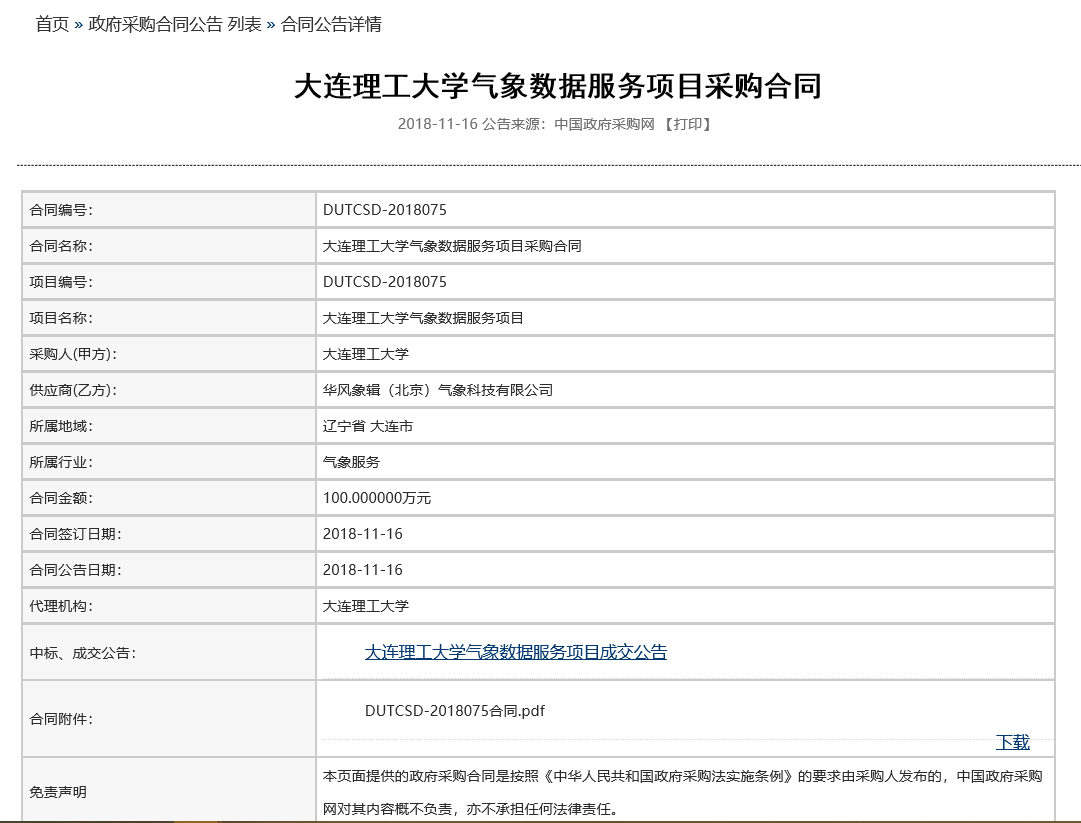Select the contract amount 100.000000万元
The height and width of the screenshot is (823, 1081).
click(379, 497)
